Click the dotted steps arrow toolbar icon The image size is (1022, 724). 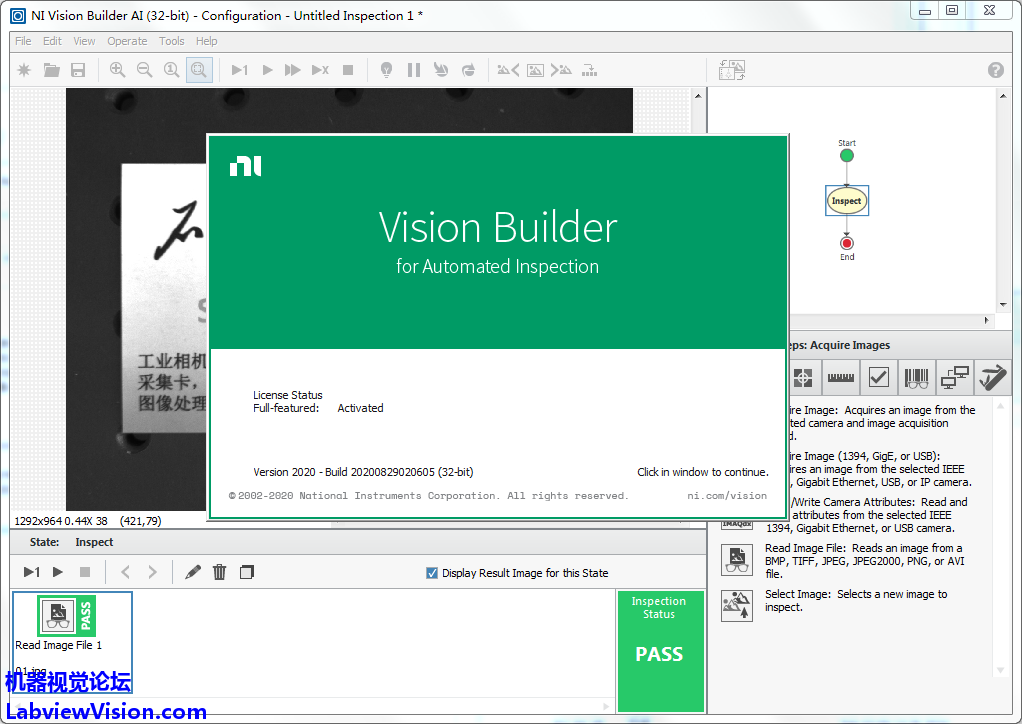click(x=589, y=70)
